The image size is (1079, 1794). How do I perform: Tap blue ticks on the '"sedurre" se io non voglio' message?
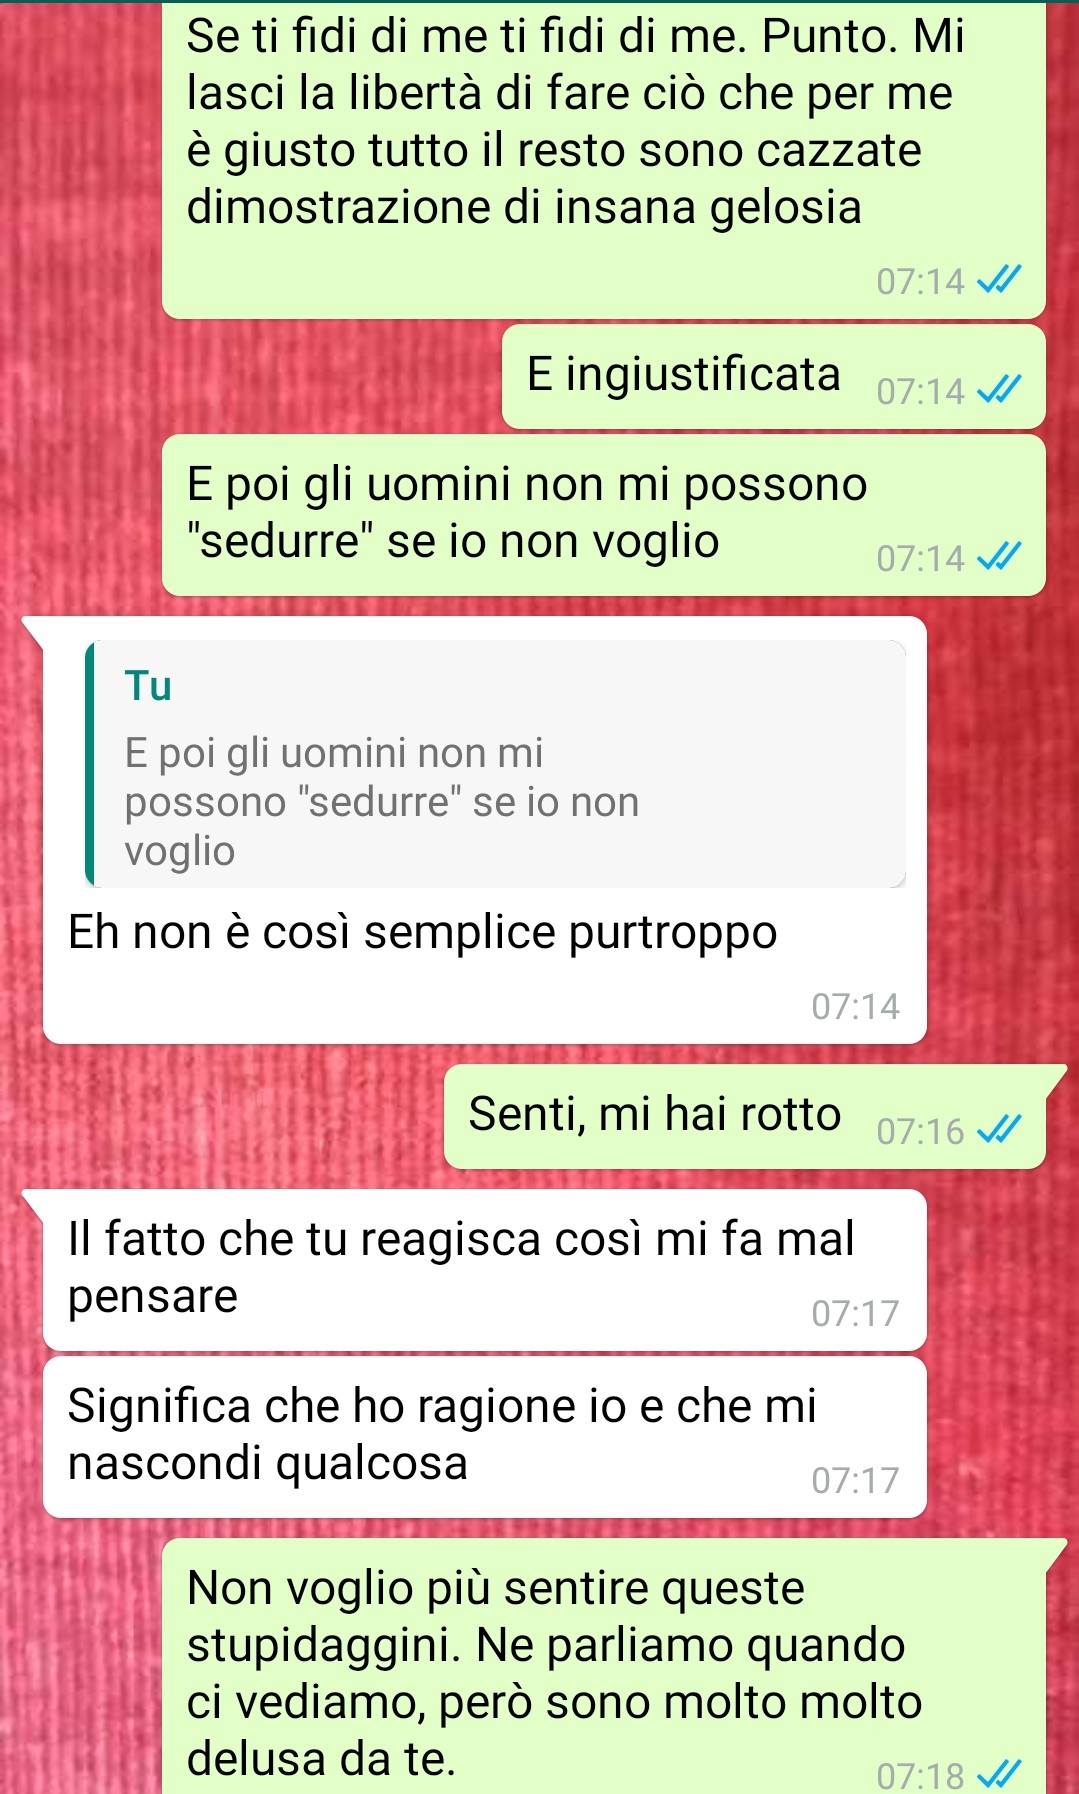click(998, 557)
